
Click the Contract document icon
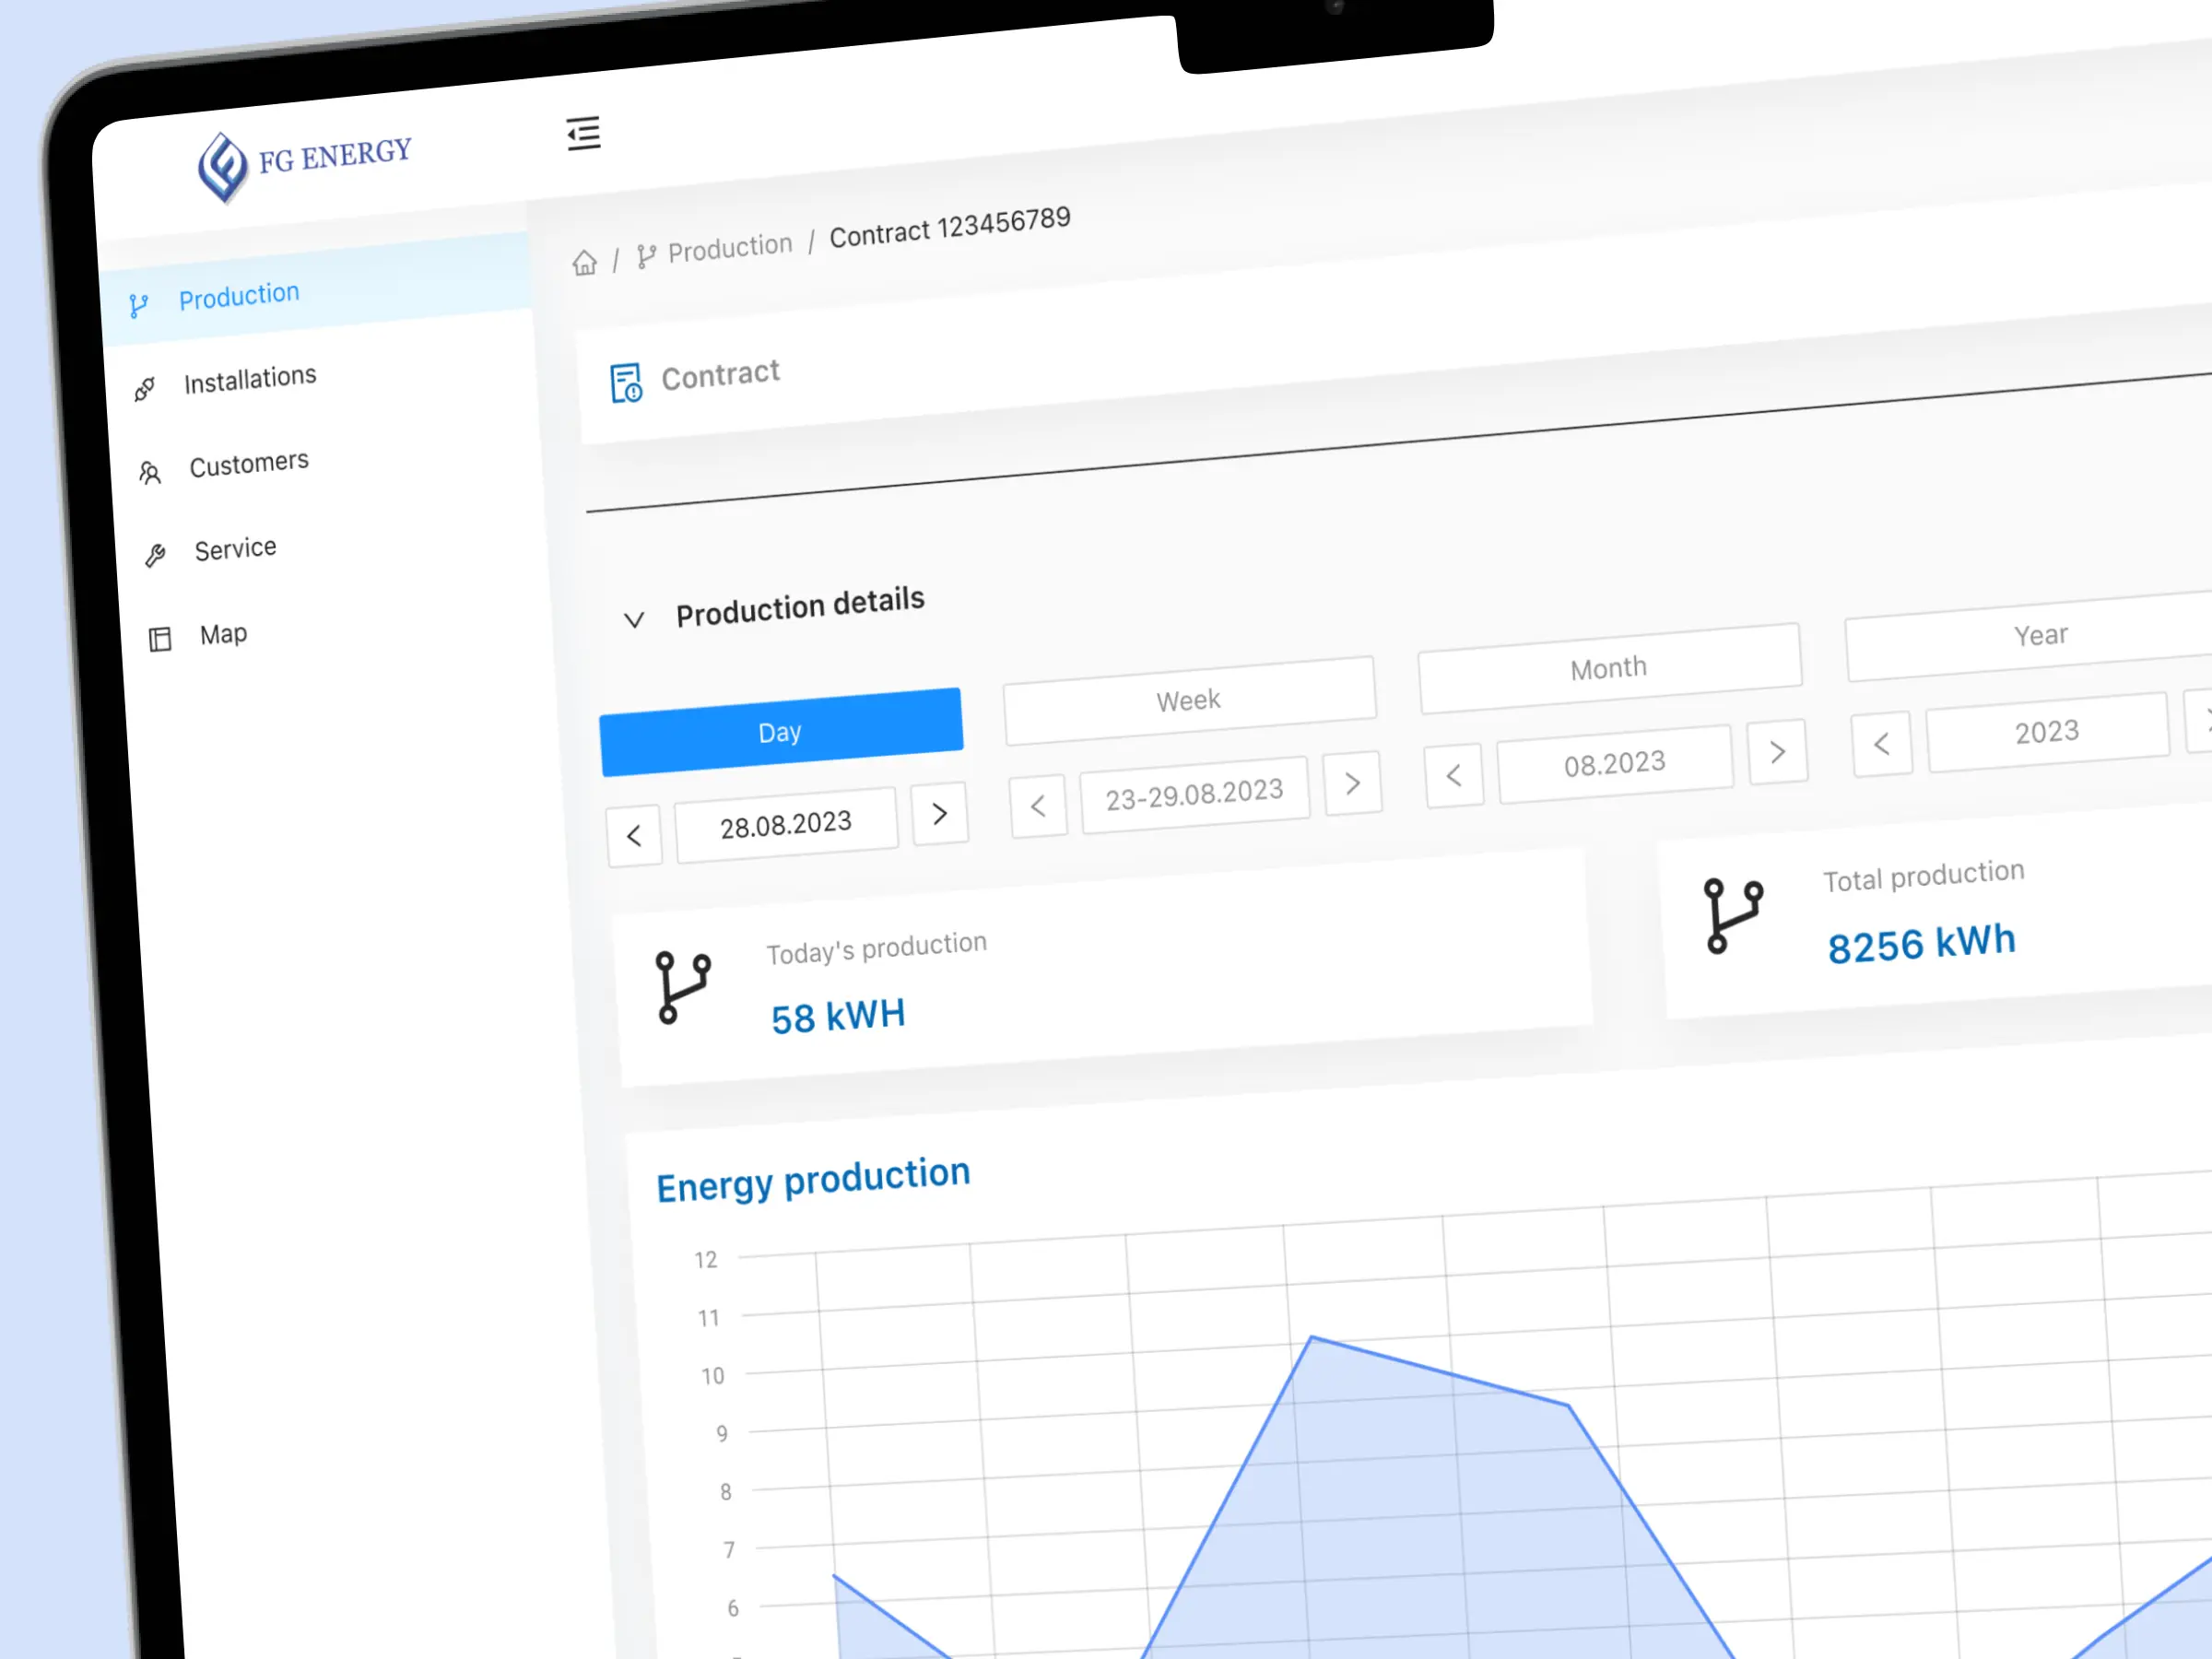tap(626, 383)
